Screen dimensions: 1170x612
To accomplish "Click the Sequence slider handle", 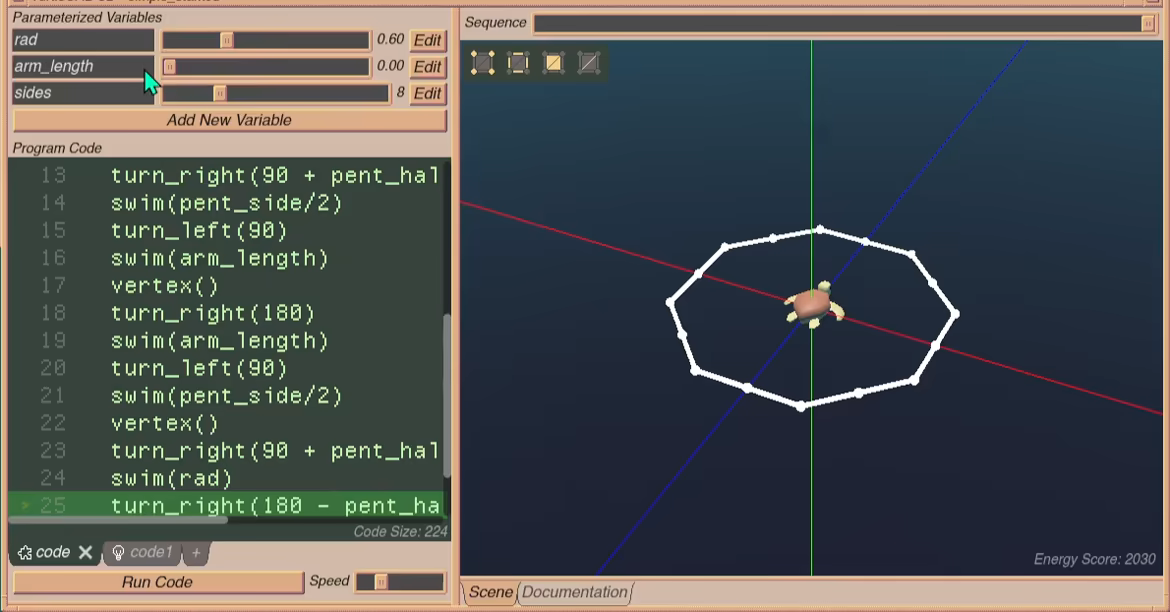I will 1148,23.
